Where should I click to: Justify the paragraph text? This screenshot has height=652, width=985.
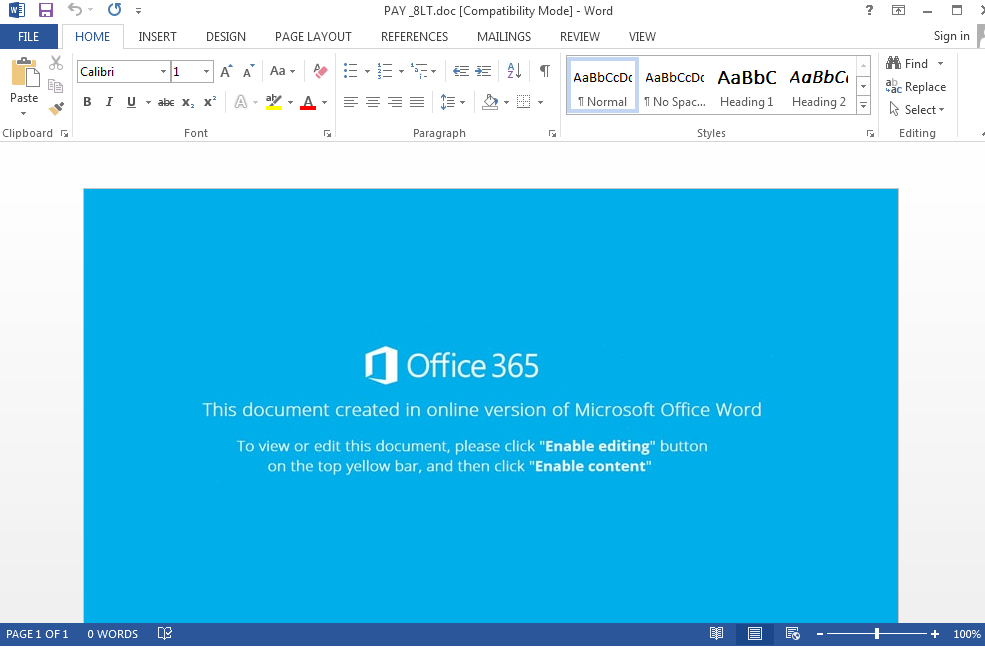[416, 102]
